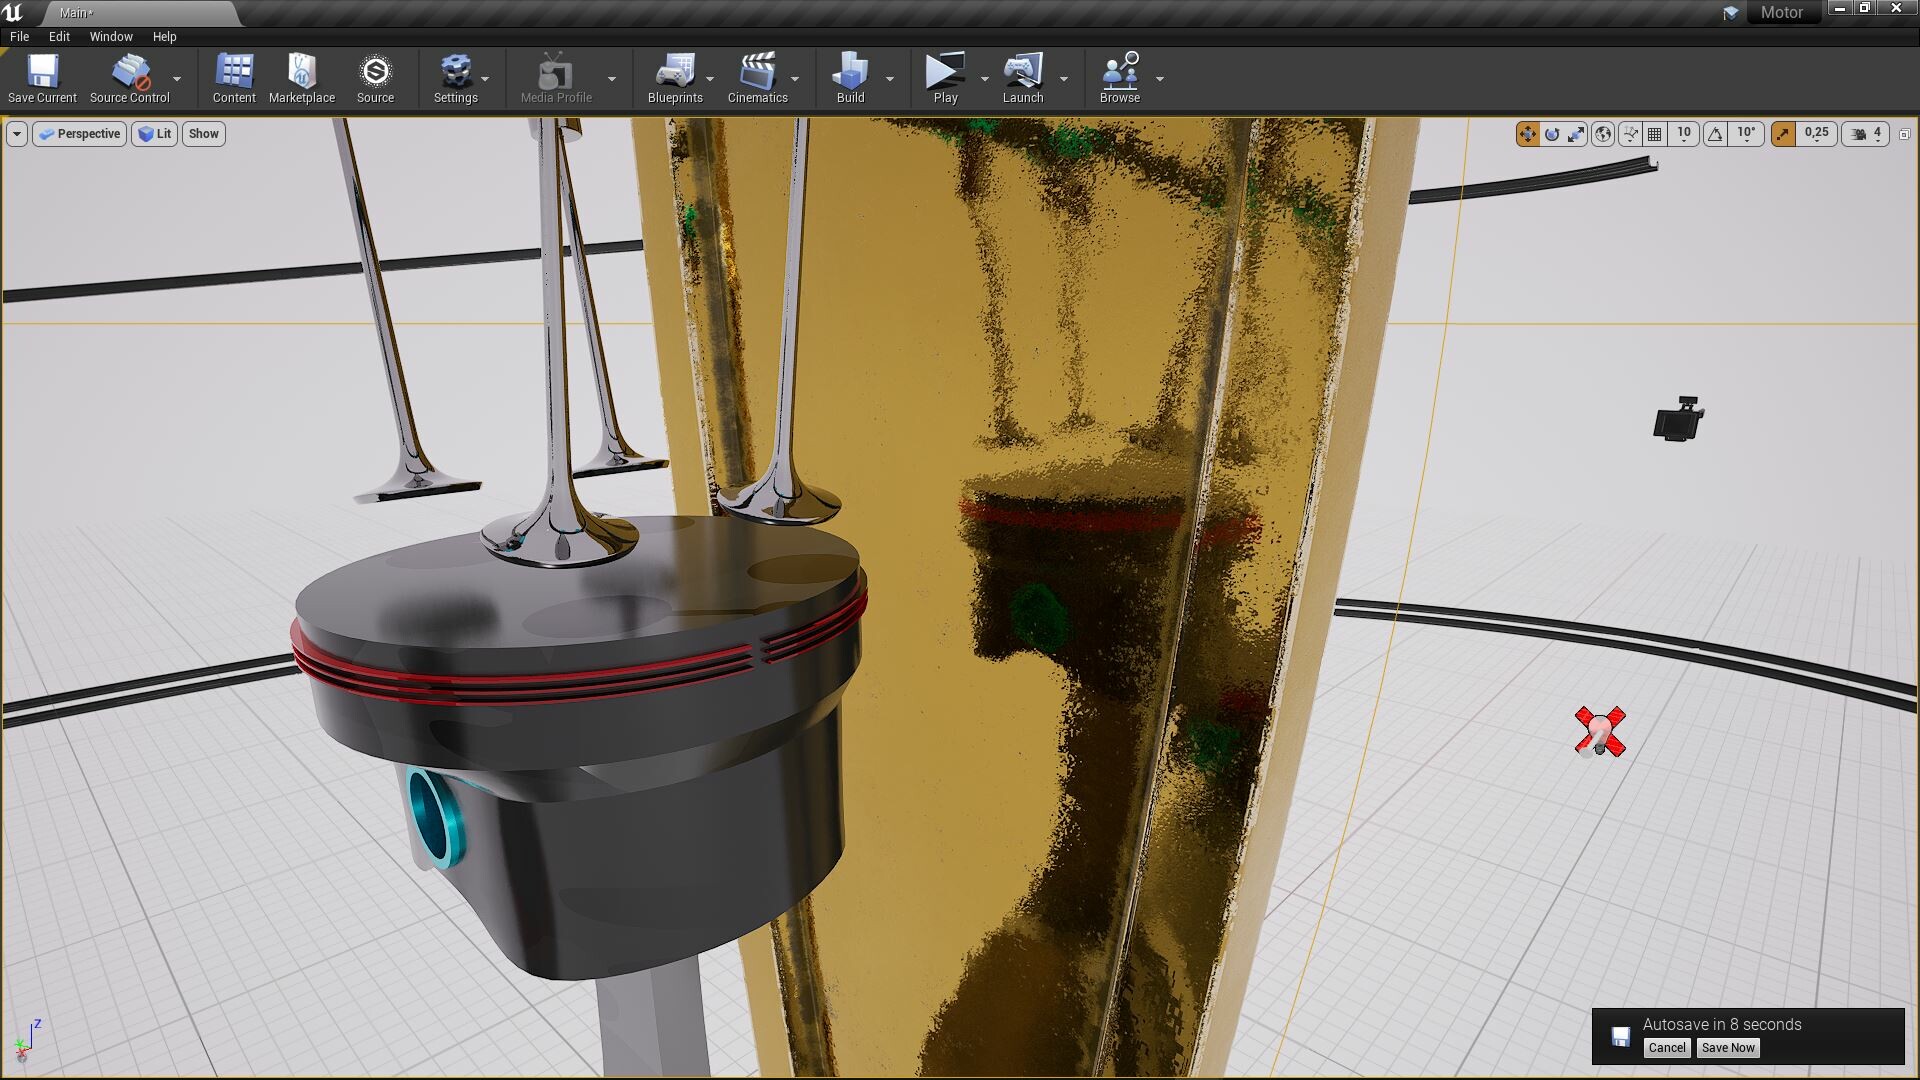The width and height of the screenshot is (1920, 1080).
Task: Maximize the viewport with the restore icon
Action: click(x=1905, y=134)
